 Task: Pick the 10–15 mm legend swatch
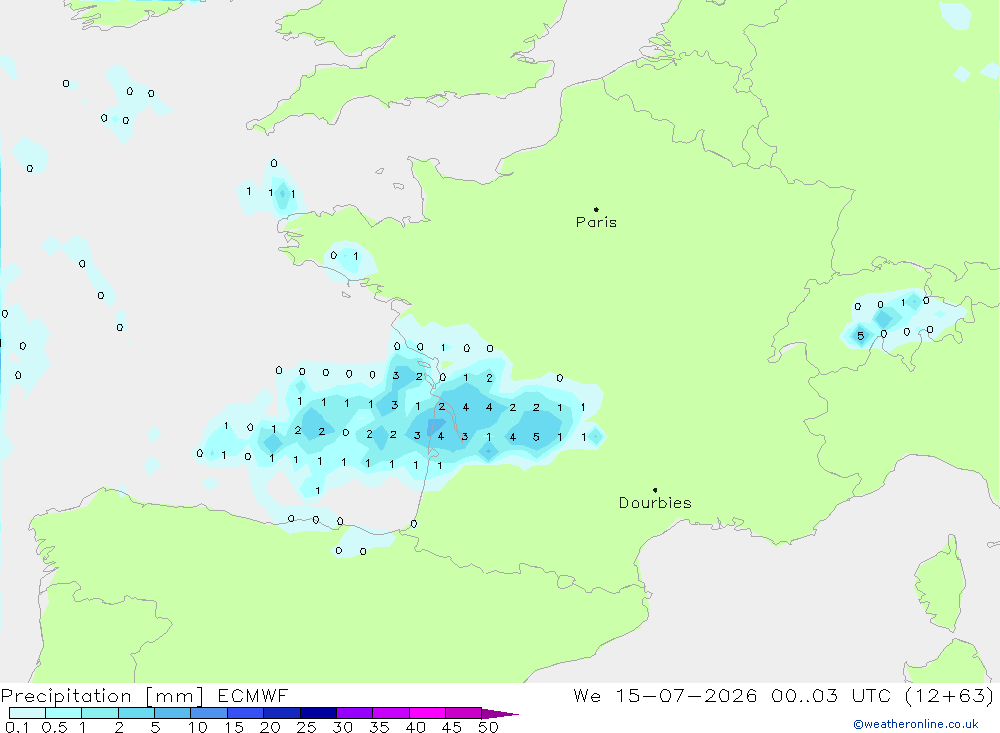(209, 713)
